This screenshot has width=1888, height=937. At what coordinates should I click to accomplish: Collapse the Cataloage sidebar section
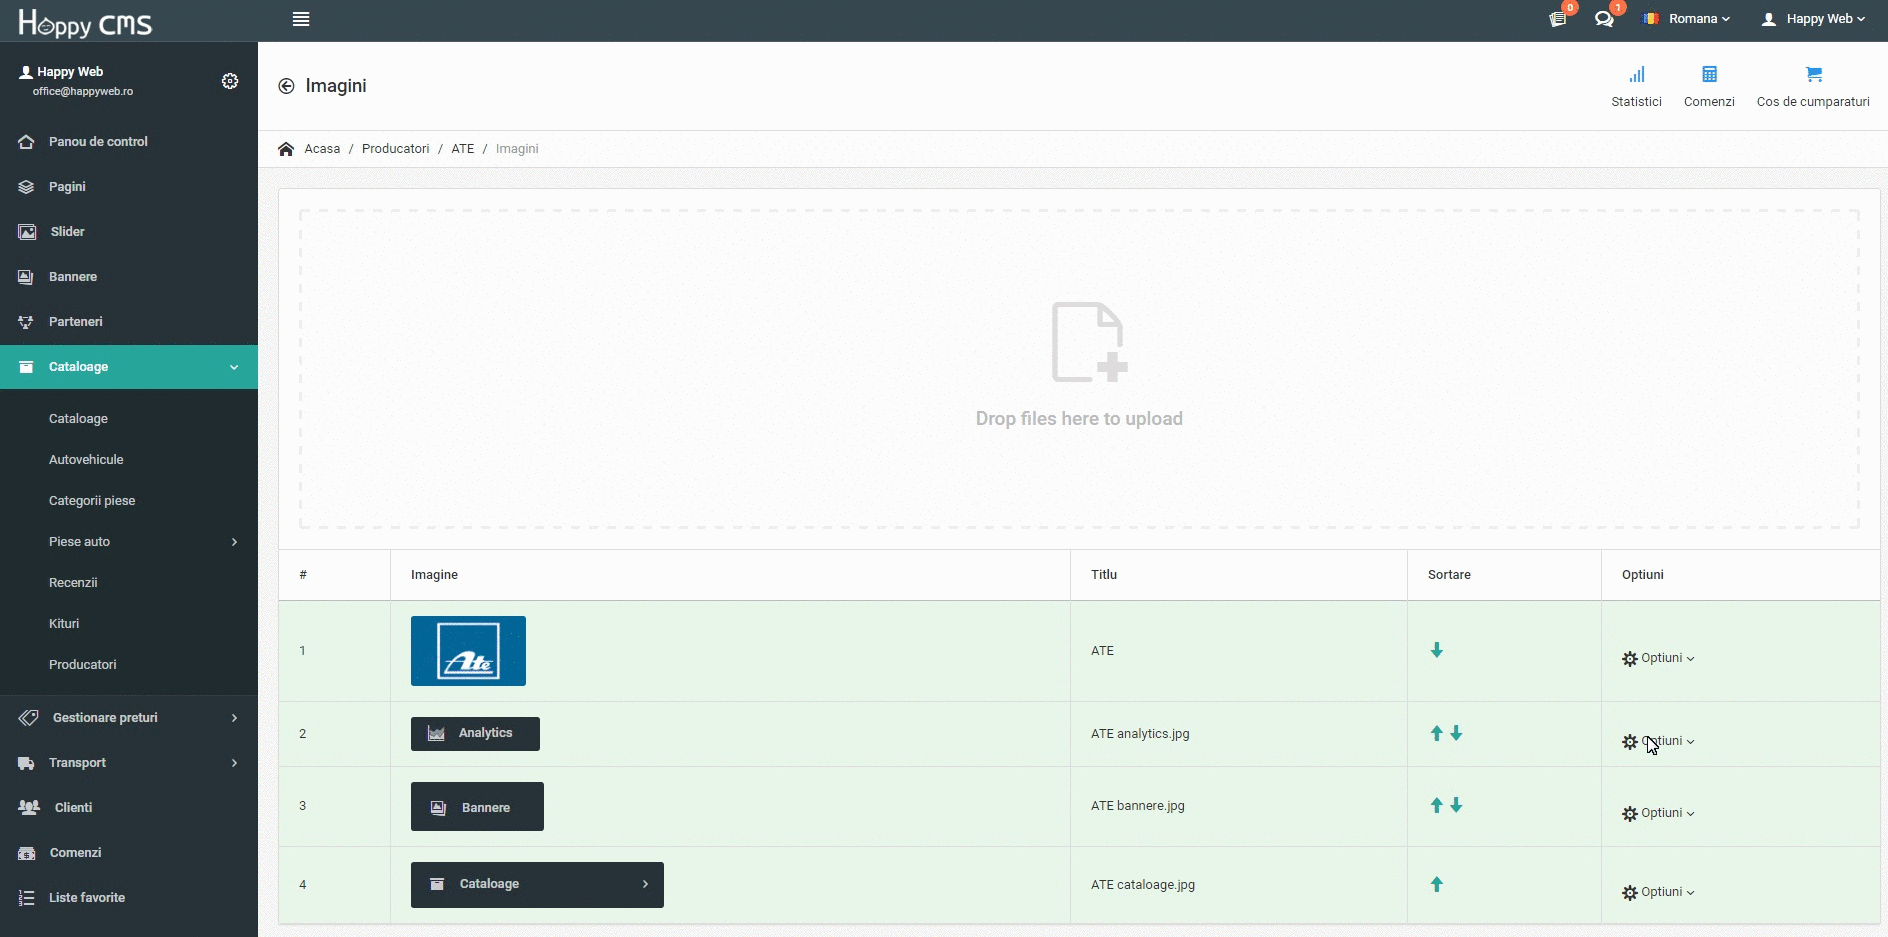129,367
